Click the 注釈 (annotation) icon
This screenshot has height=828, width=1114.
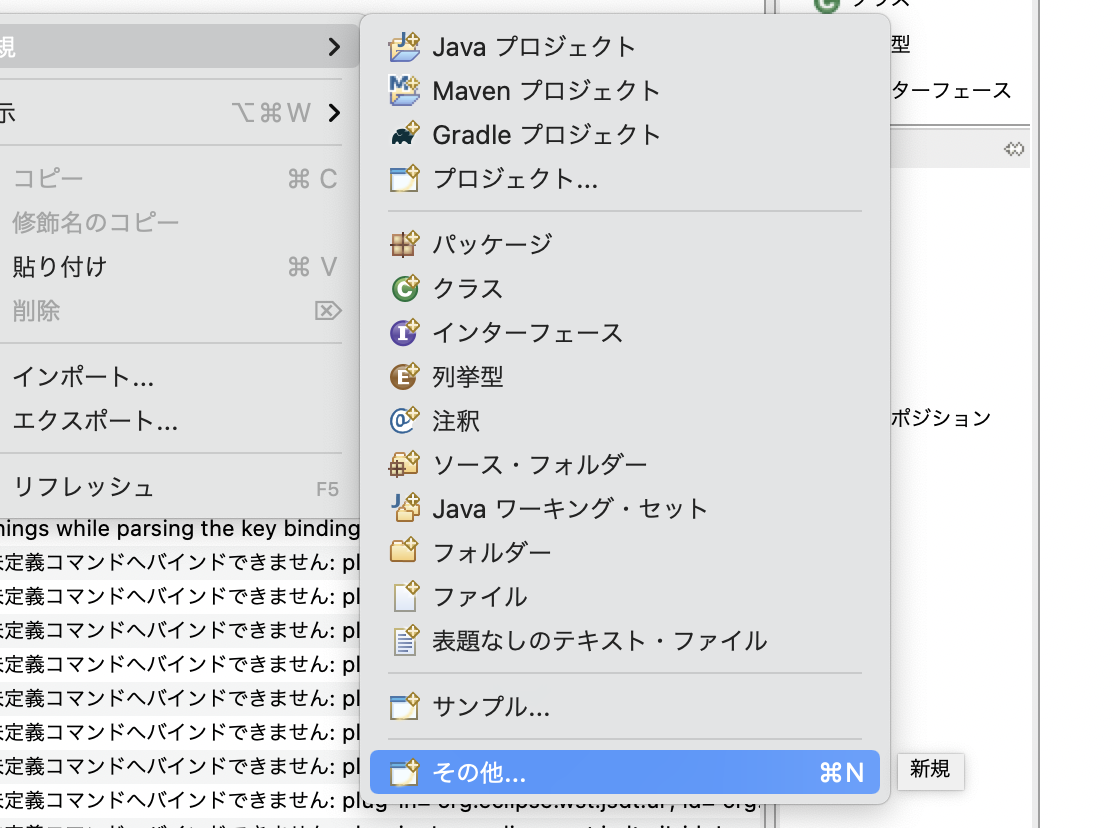click(x=406, y=420)
